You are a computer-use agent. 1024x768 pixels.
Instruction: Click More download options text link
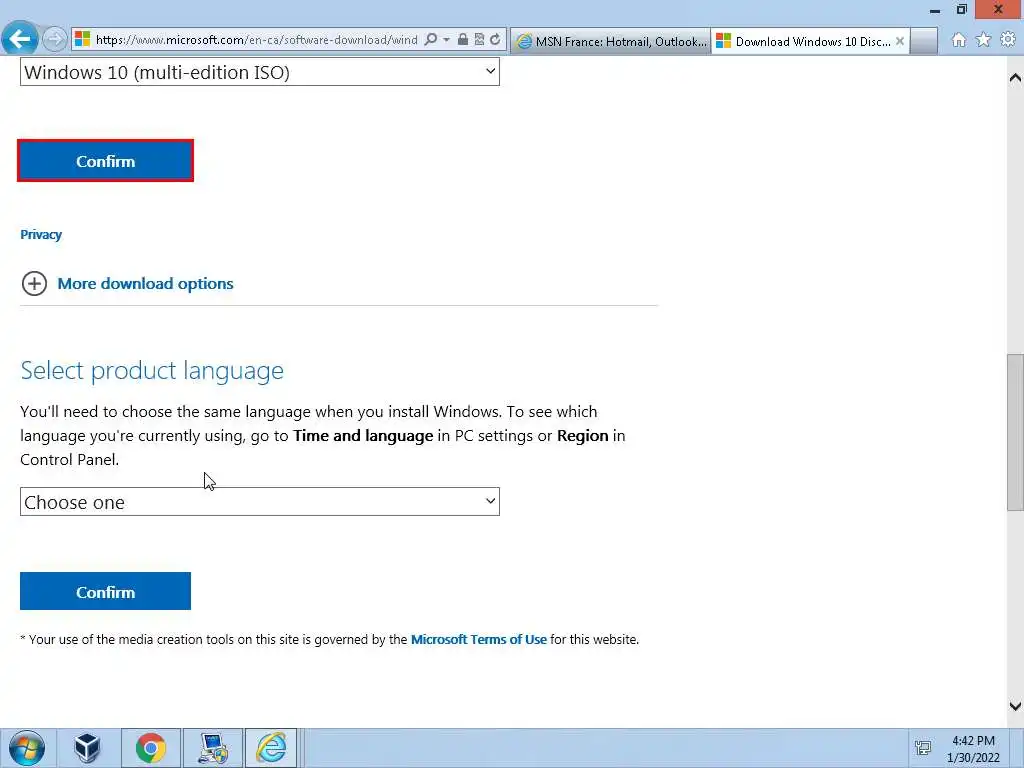(x=145, y=283)
